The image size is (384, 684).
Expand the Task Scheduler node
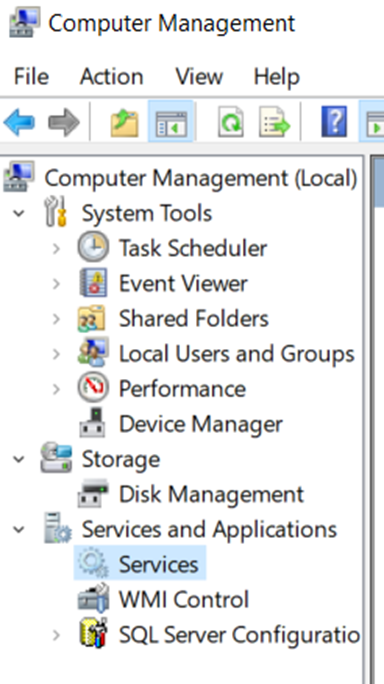(56, 249)
